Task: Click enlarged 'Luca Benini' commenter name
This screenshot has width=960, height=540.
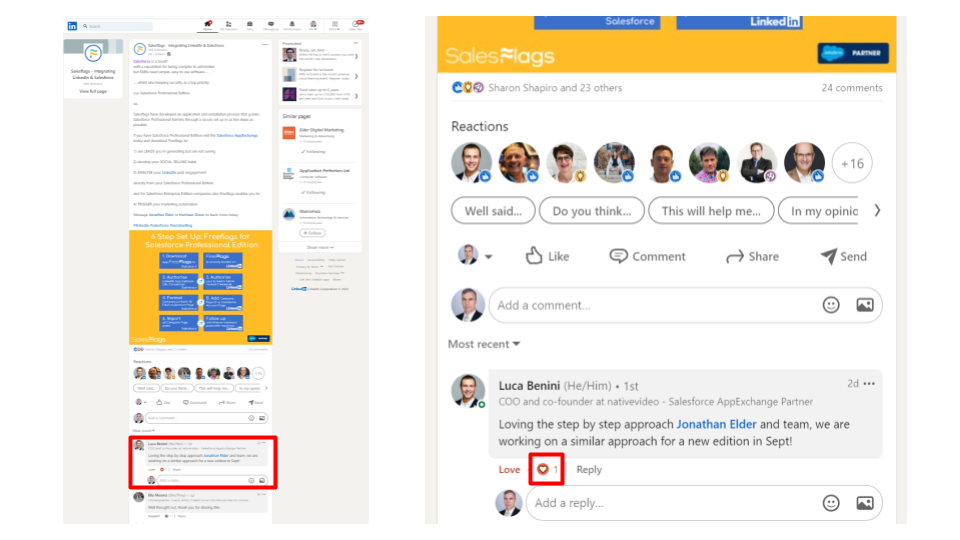Action: [x=529, y=386]
